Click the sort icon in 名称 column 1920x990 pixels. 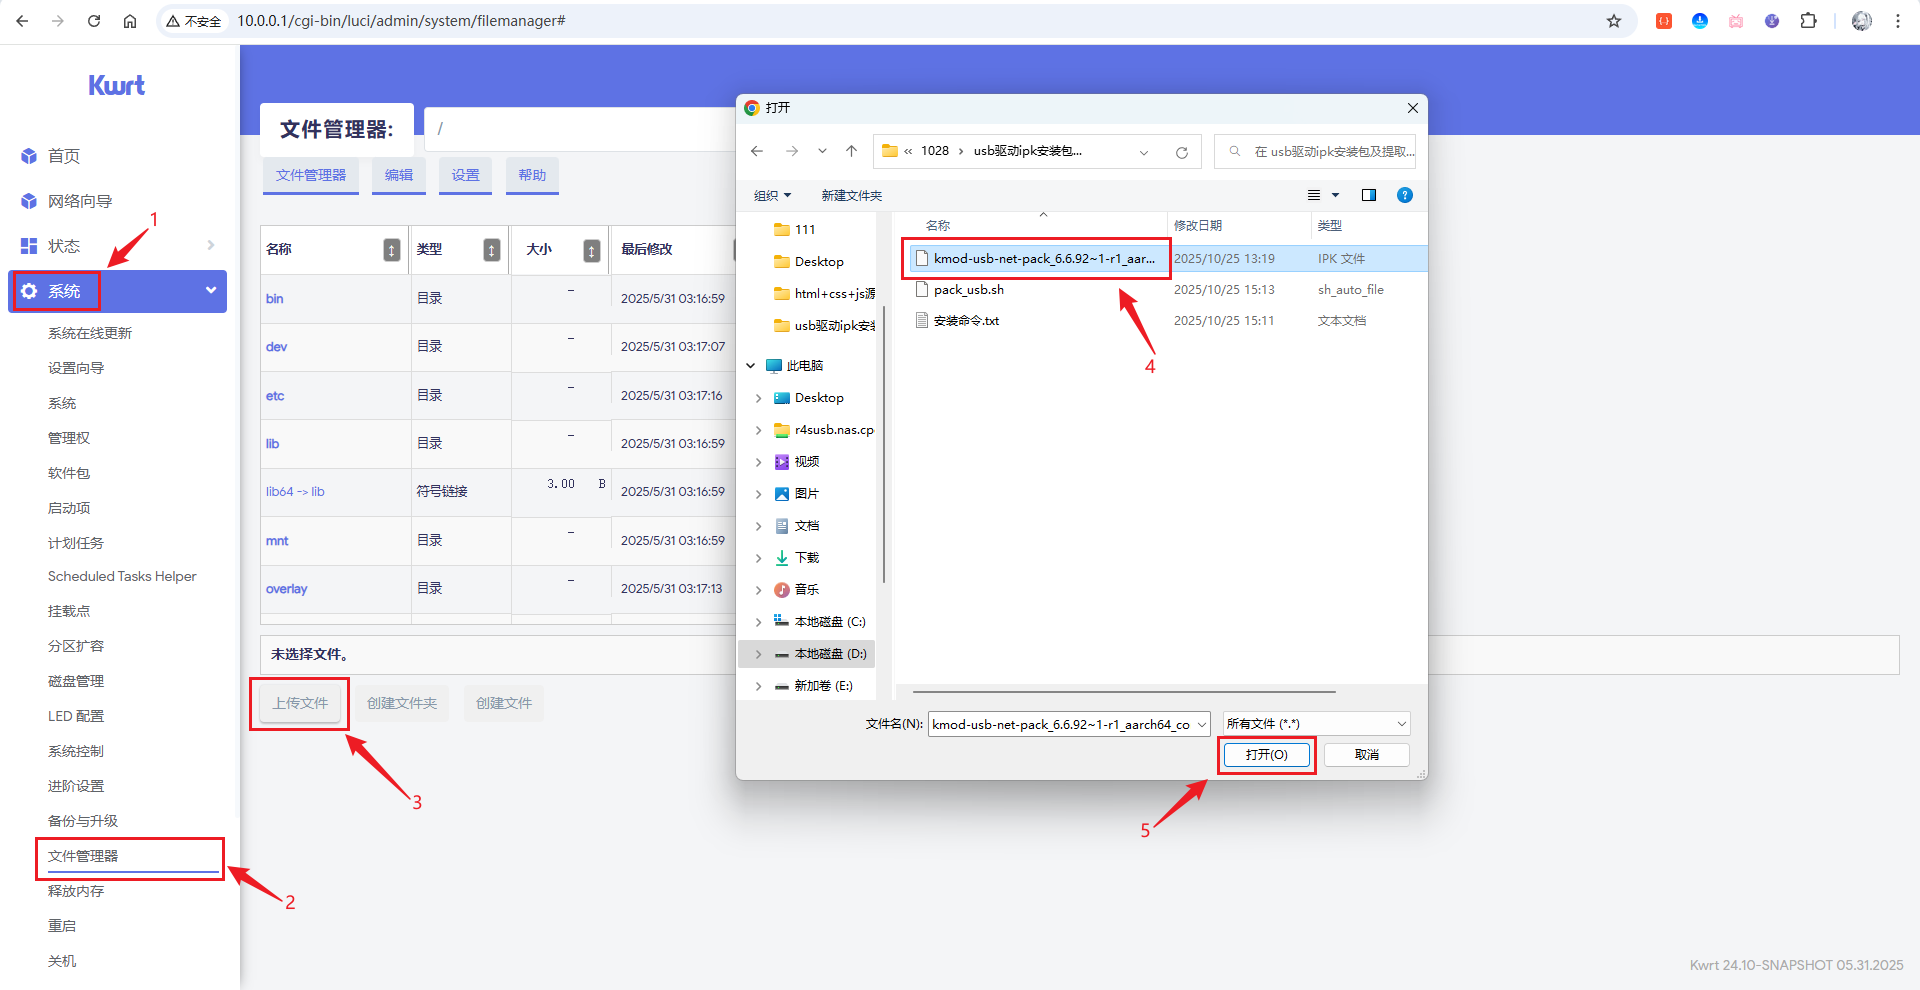(392, 250)
